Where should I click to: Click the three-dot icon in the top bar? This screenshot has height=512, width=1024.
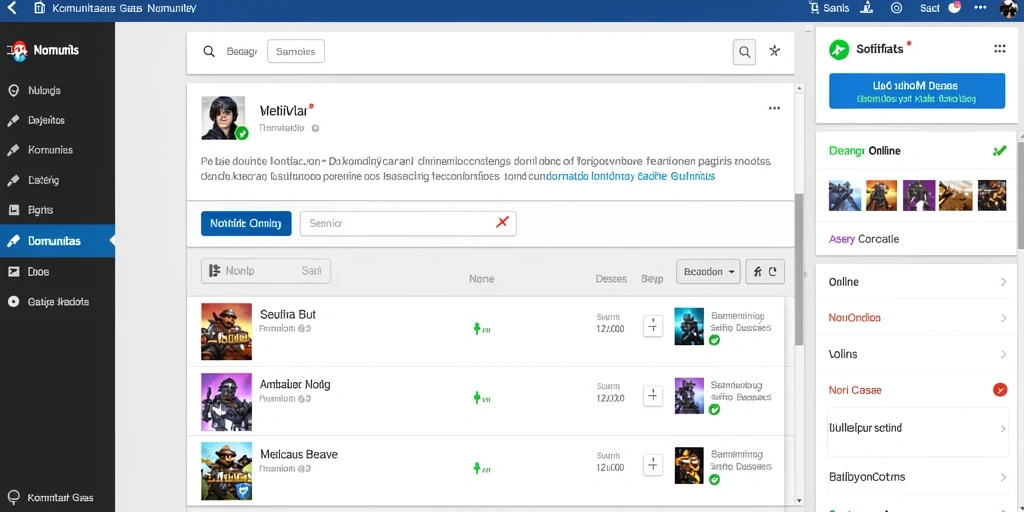[x=980, y=8]
